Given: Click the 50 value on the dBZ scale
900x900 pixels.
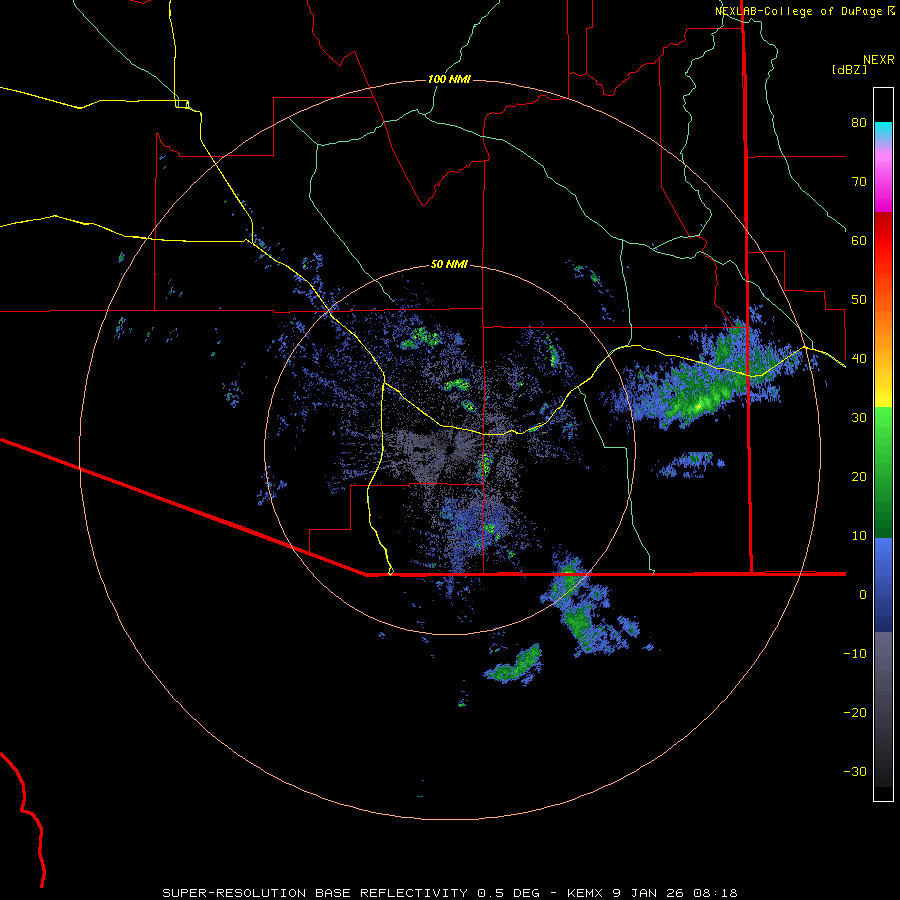Looking at the screenshot, I should (x=859, y=300).
